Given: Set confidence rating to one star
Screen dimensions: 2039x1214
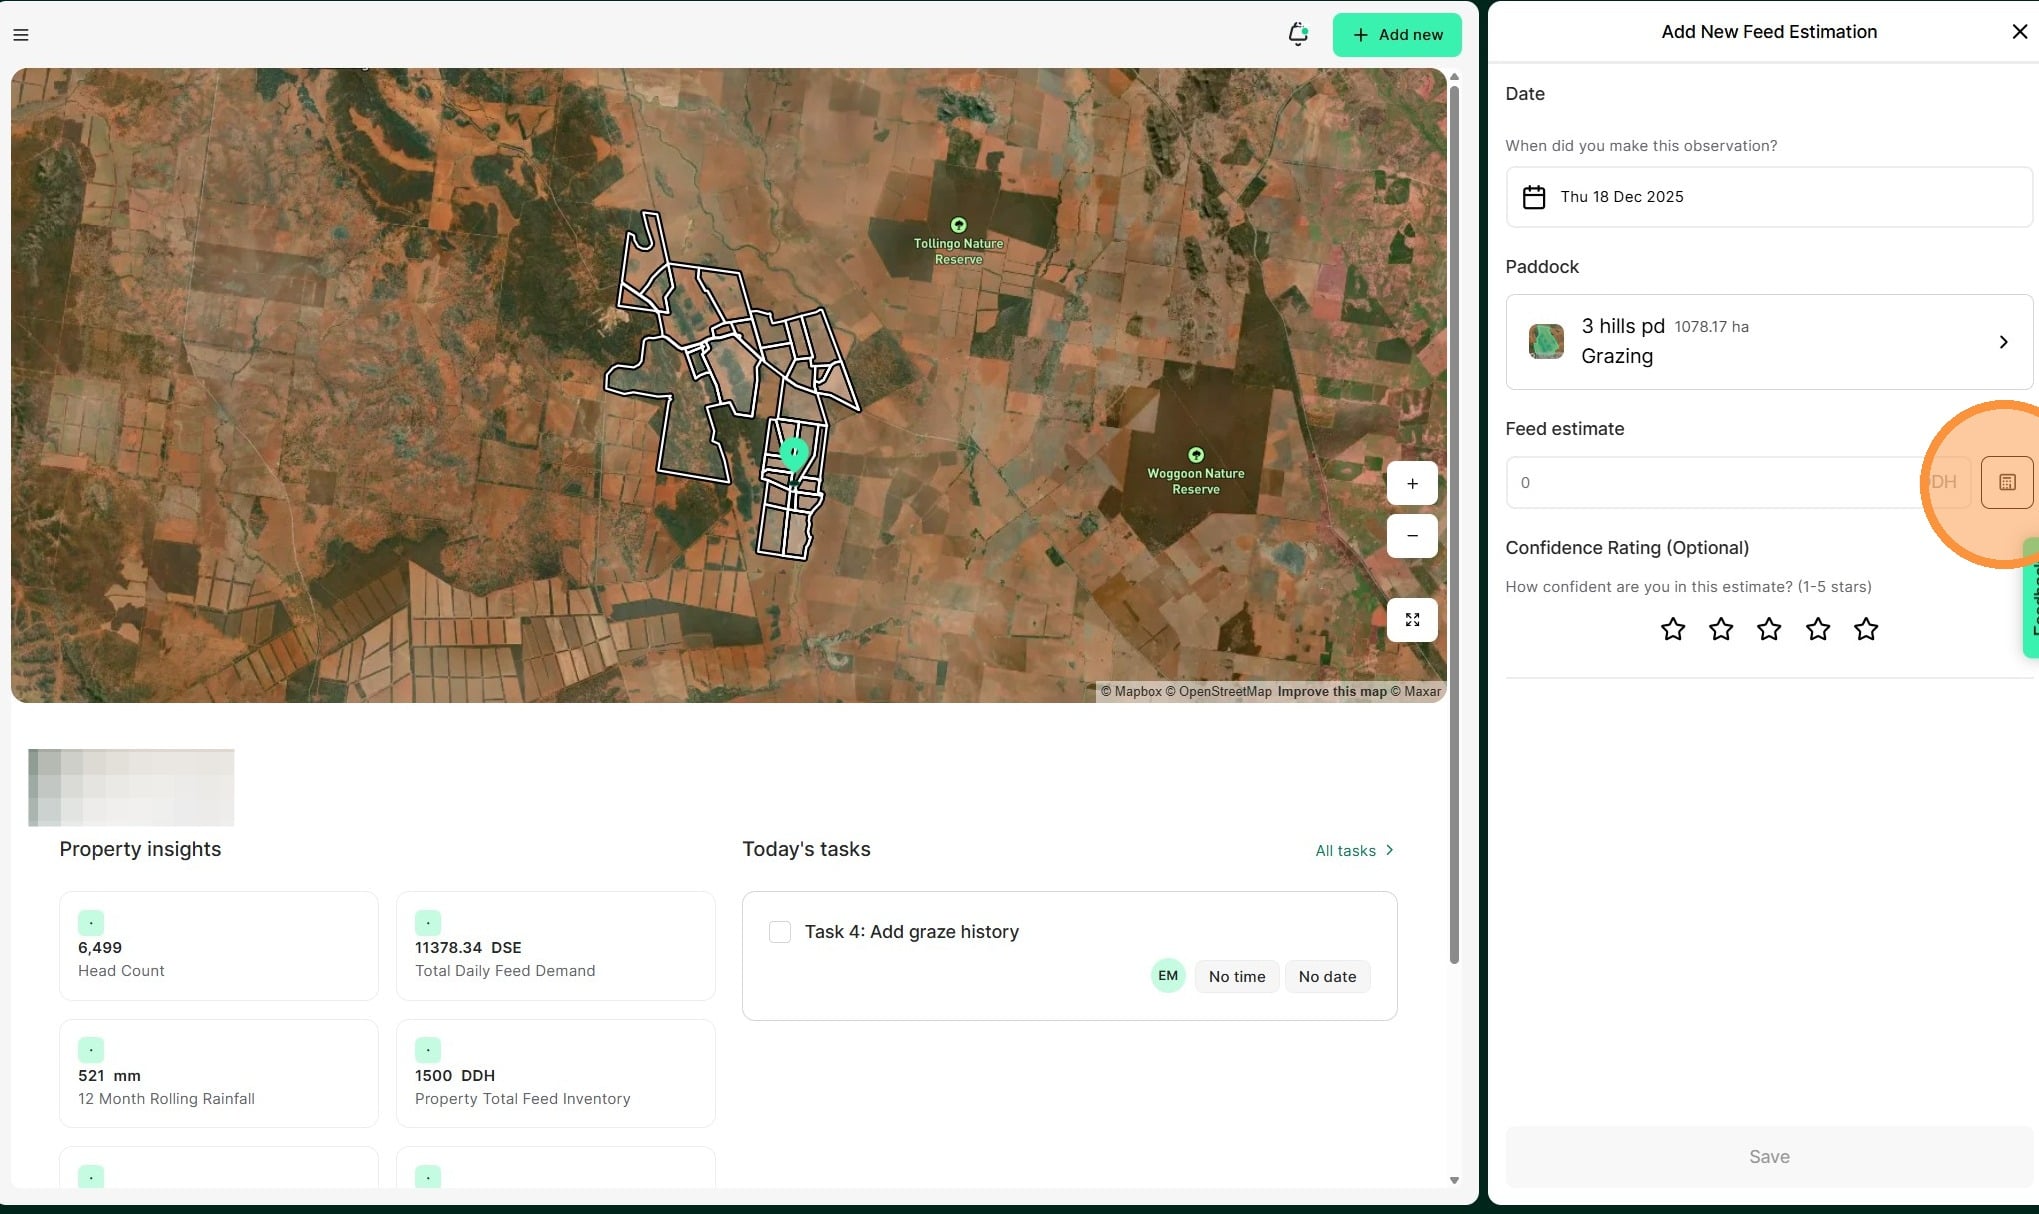Looking at the screenshot, I should pos(1672,629).
